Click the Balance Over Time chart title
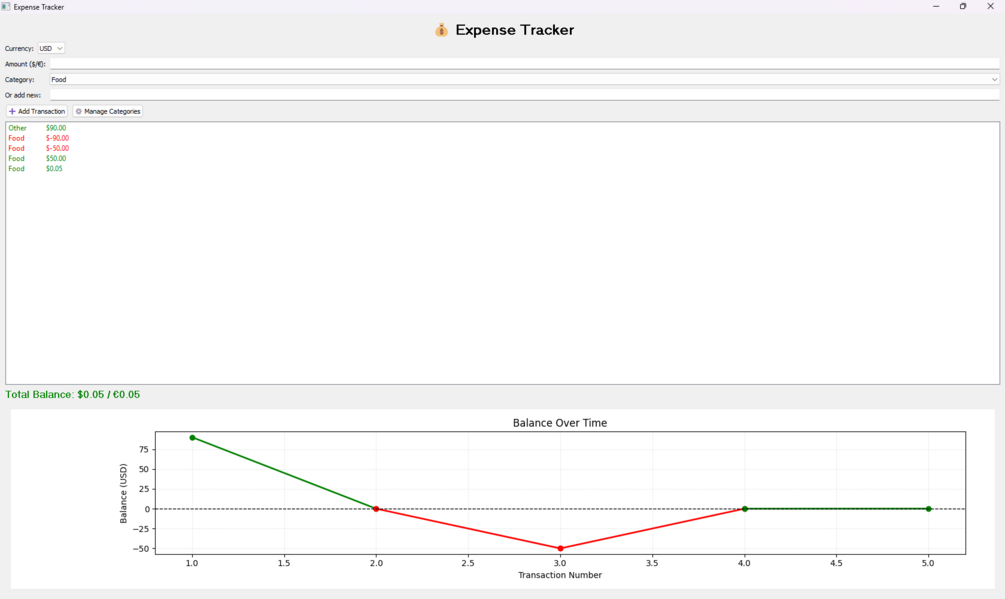Screen dimensions: 1005x599 560,423
